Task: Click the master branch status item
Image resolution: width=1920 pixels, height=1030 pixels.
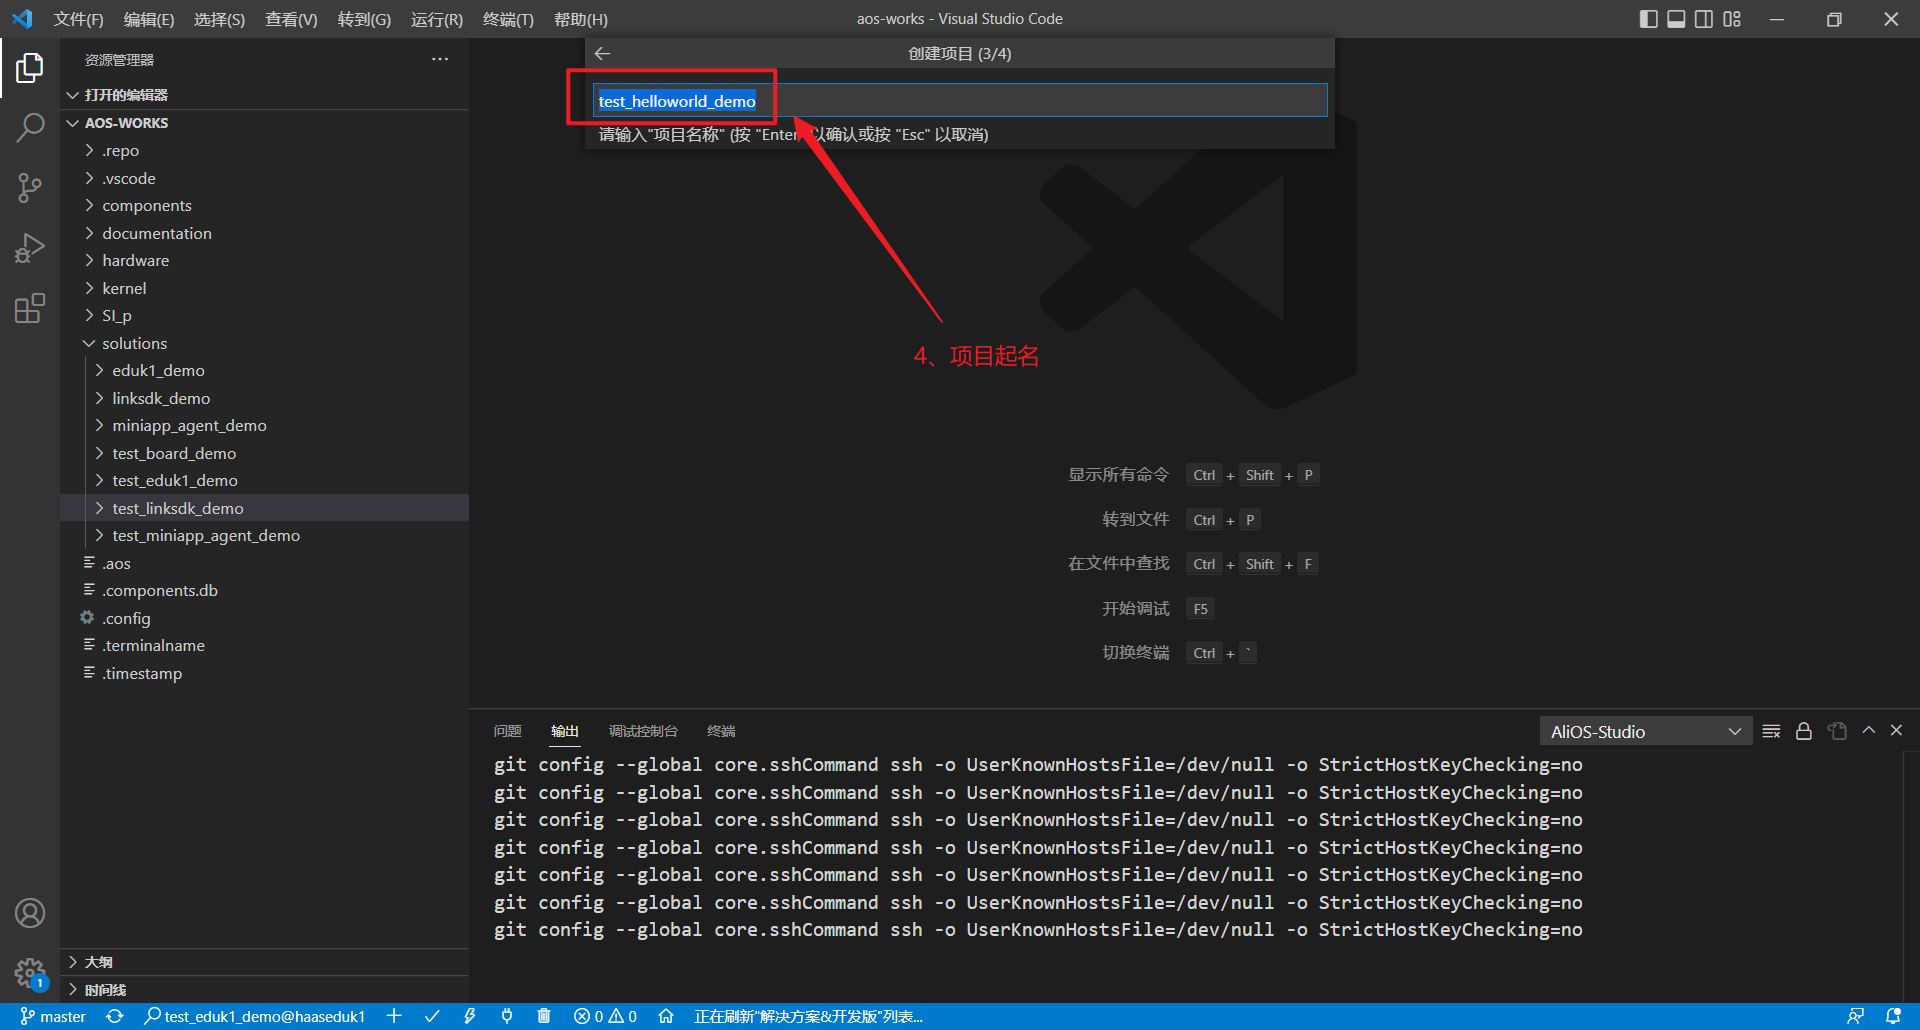Action: pos(53,1016)
